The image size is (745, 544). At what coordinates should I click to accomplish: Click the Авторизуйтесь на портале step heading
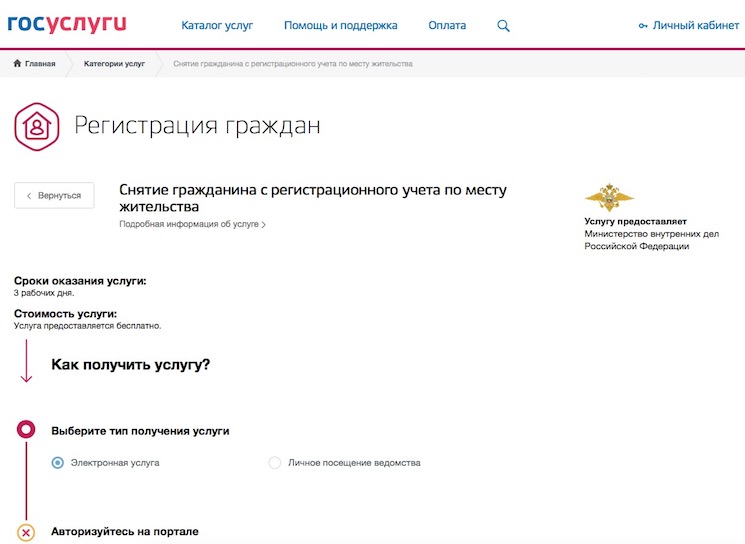click(x=125, y=531)
